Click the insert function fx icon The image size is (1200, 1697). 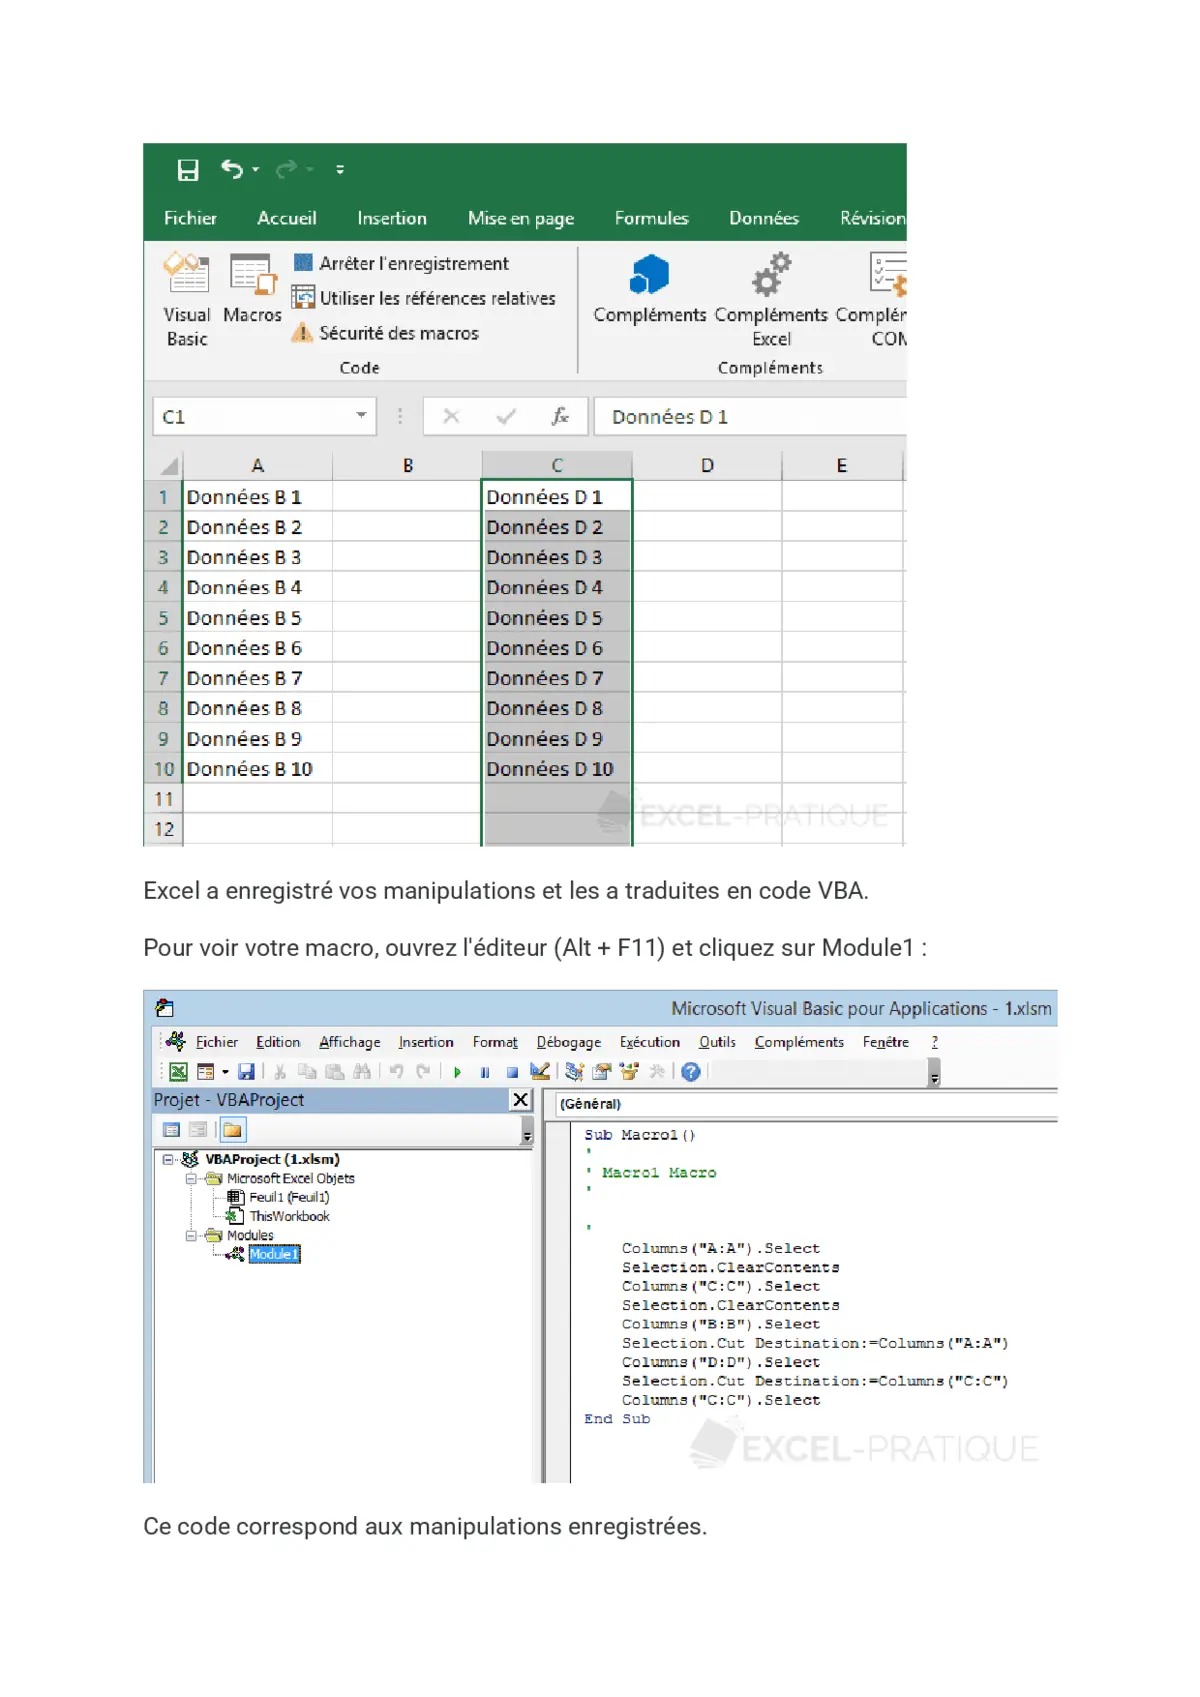pyautogui.click(x=560, y=417)
